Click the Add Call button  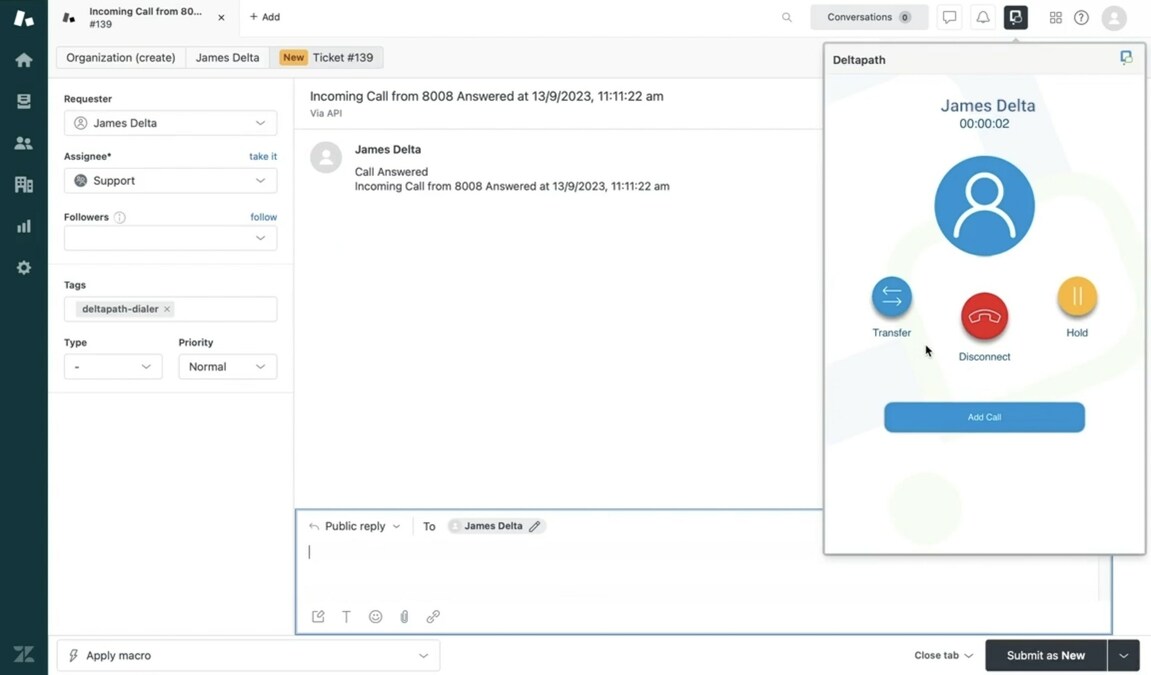984,417
